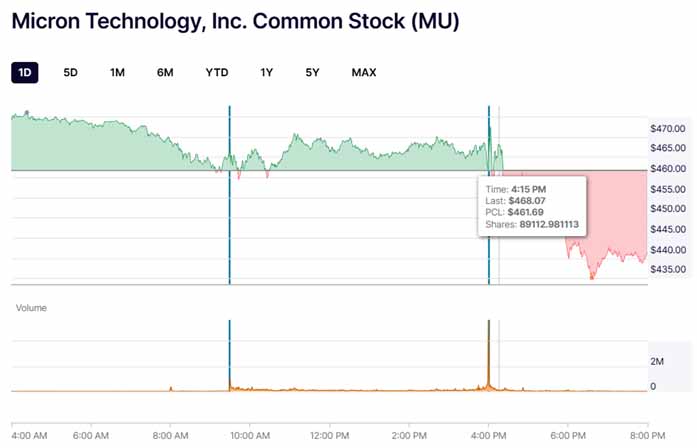This screenshot has height=448, width=697.
Task: Click the 12:00 PM time axis label
Action: [329, 436]
